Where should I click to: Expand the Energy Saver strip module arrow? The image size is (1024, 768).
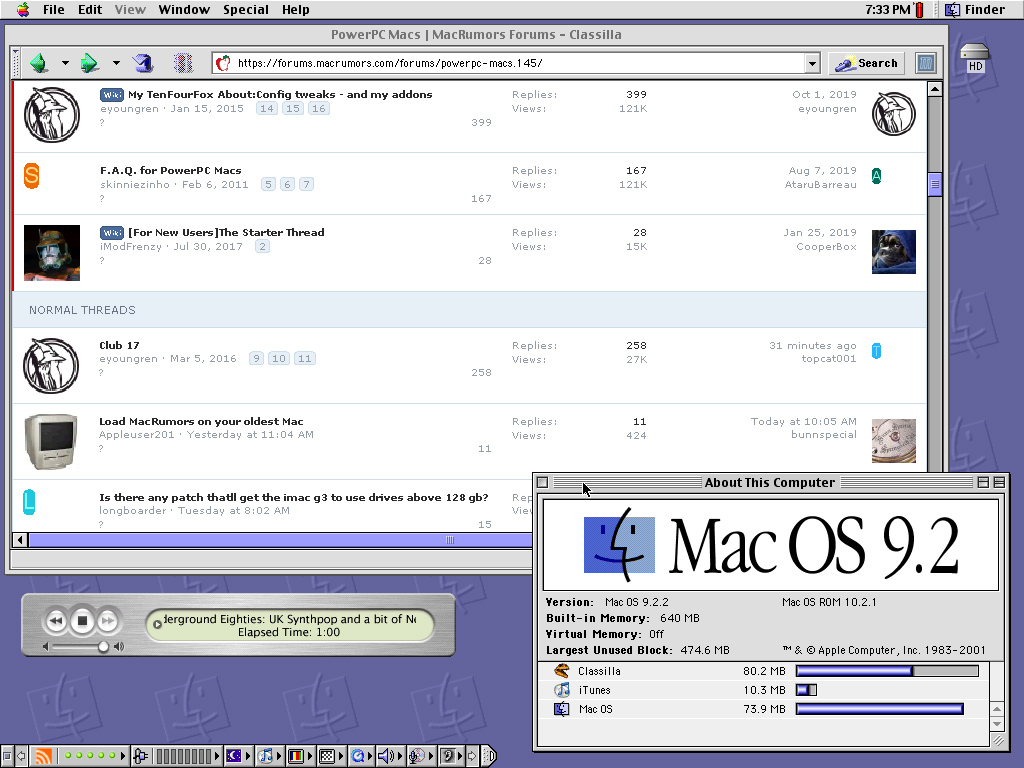[248, 756]
